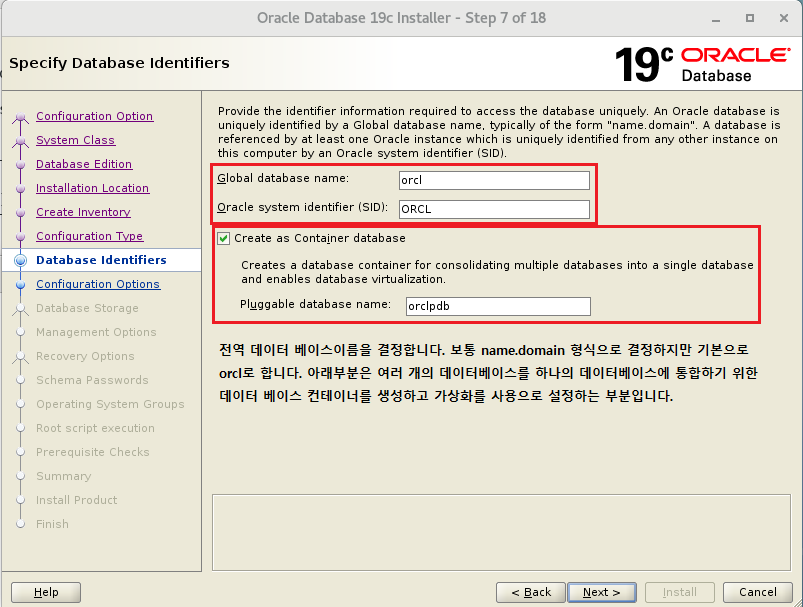803x607 pixels.
Task: Click the 'Specify Database Identifiers' heading
Action: (x=119, y=63)
